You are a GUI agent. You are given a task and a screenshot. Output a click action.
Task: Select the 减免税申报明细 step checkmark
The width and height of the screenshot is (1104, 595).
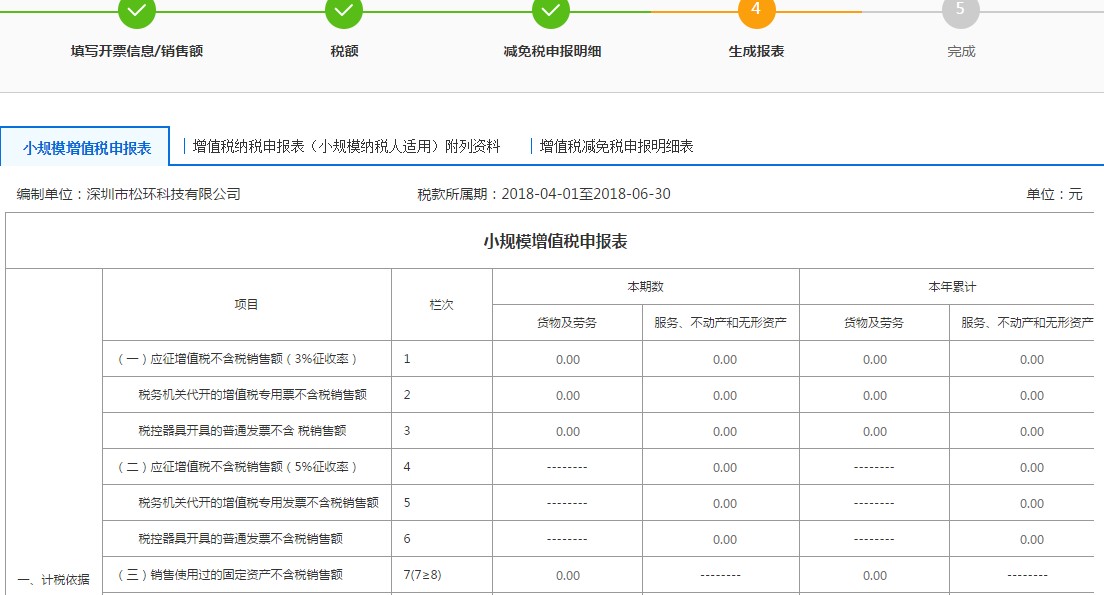[550, 14]
